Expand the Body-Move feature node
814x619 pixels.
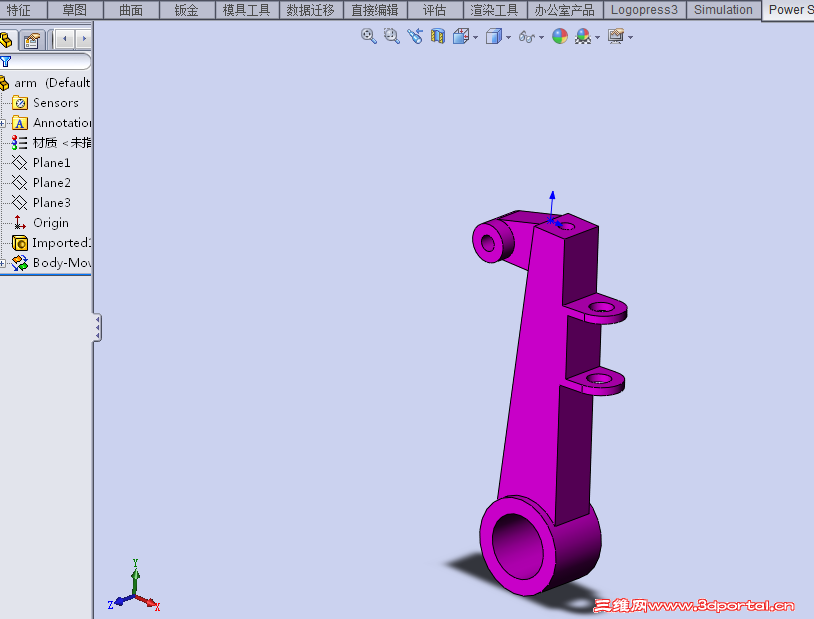[3, 263]
